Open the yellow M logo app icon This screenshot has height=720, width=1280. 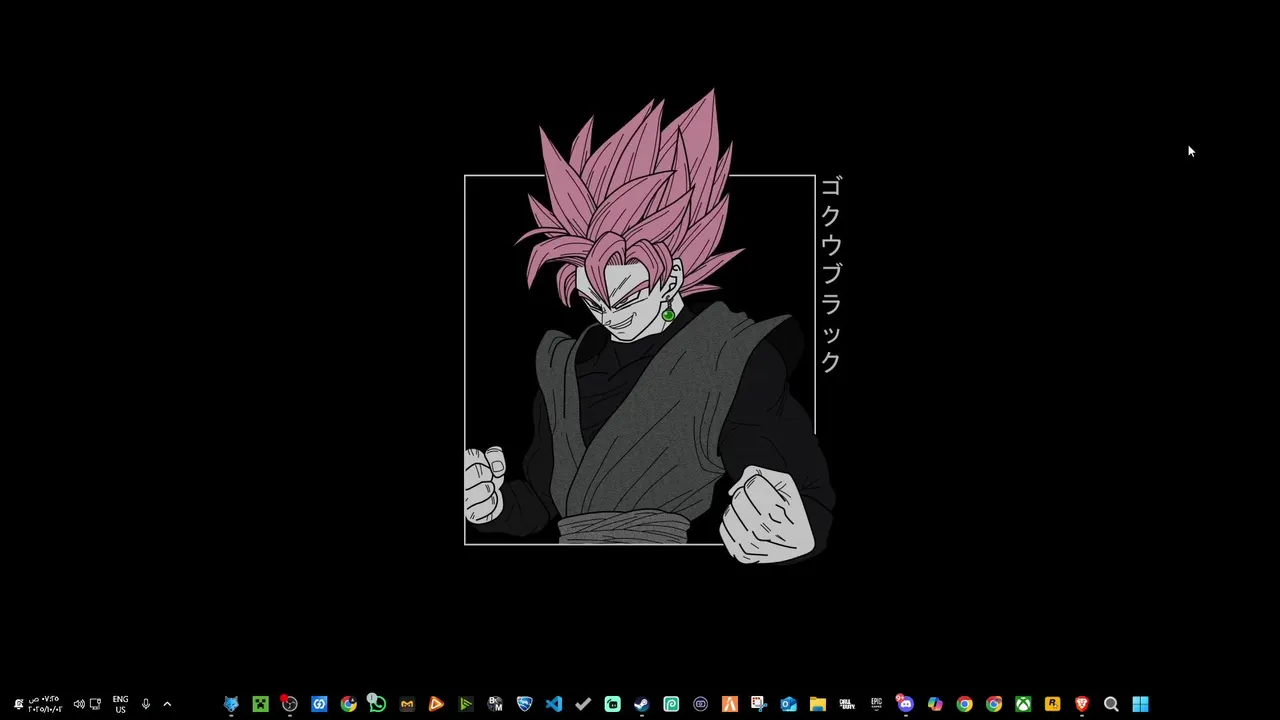tap(407, 704)
